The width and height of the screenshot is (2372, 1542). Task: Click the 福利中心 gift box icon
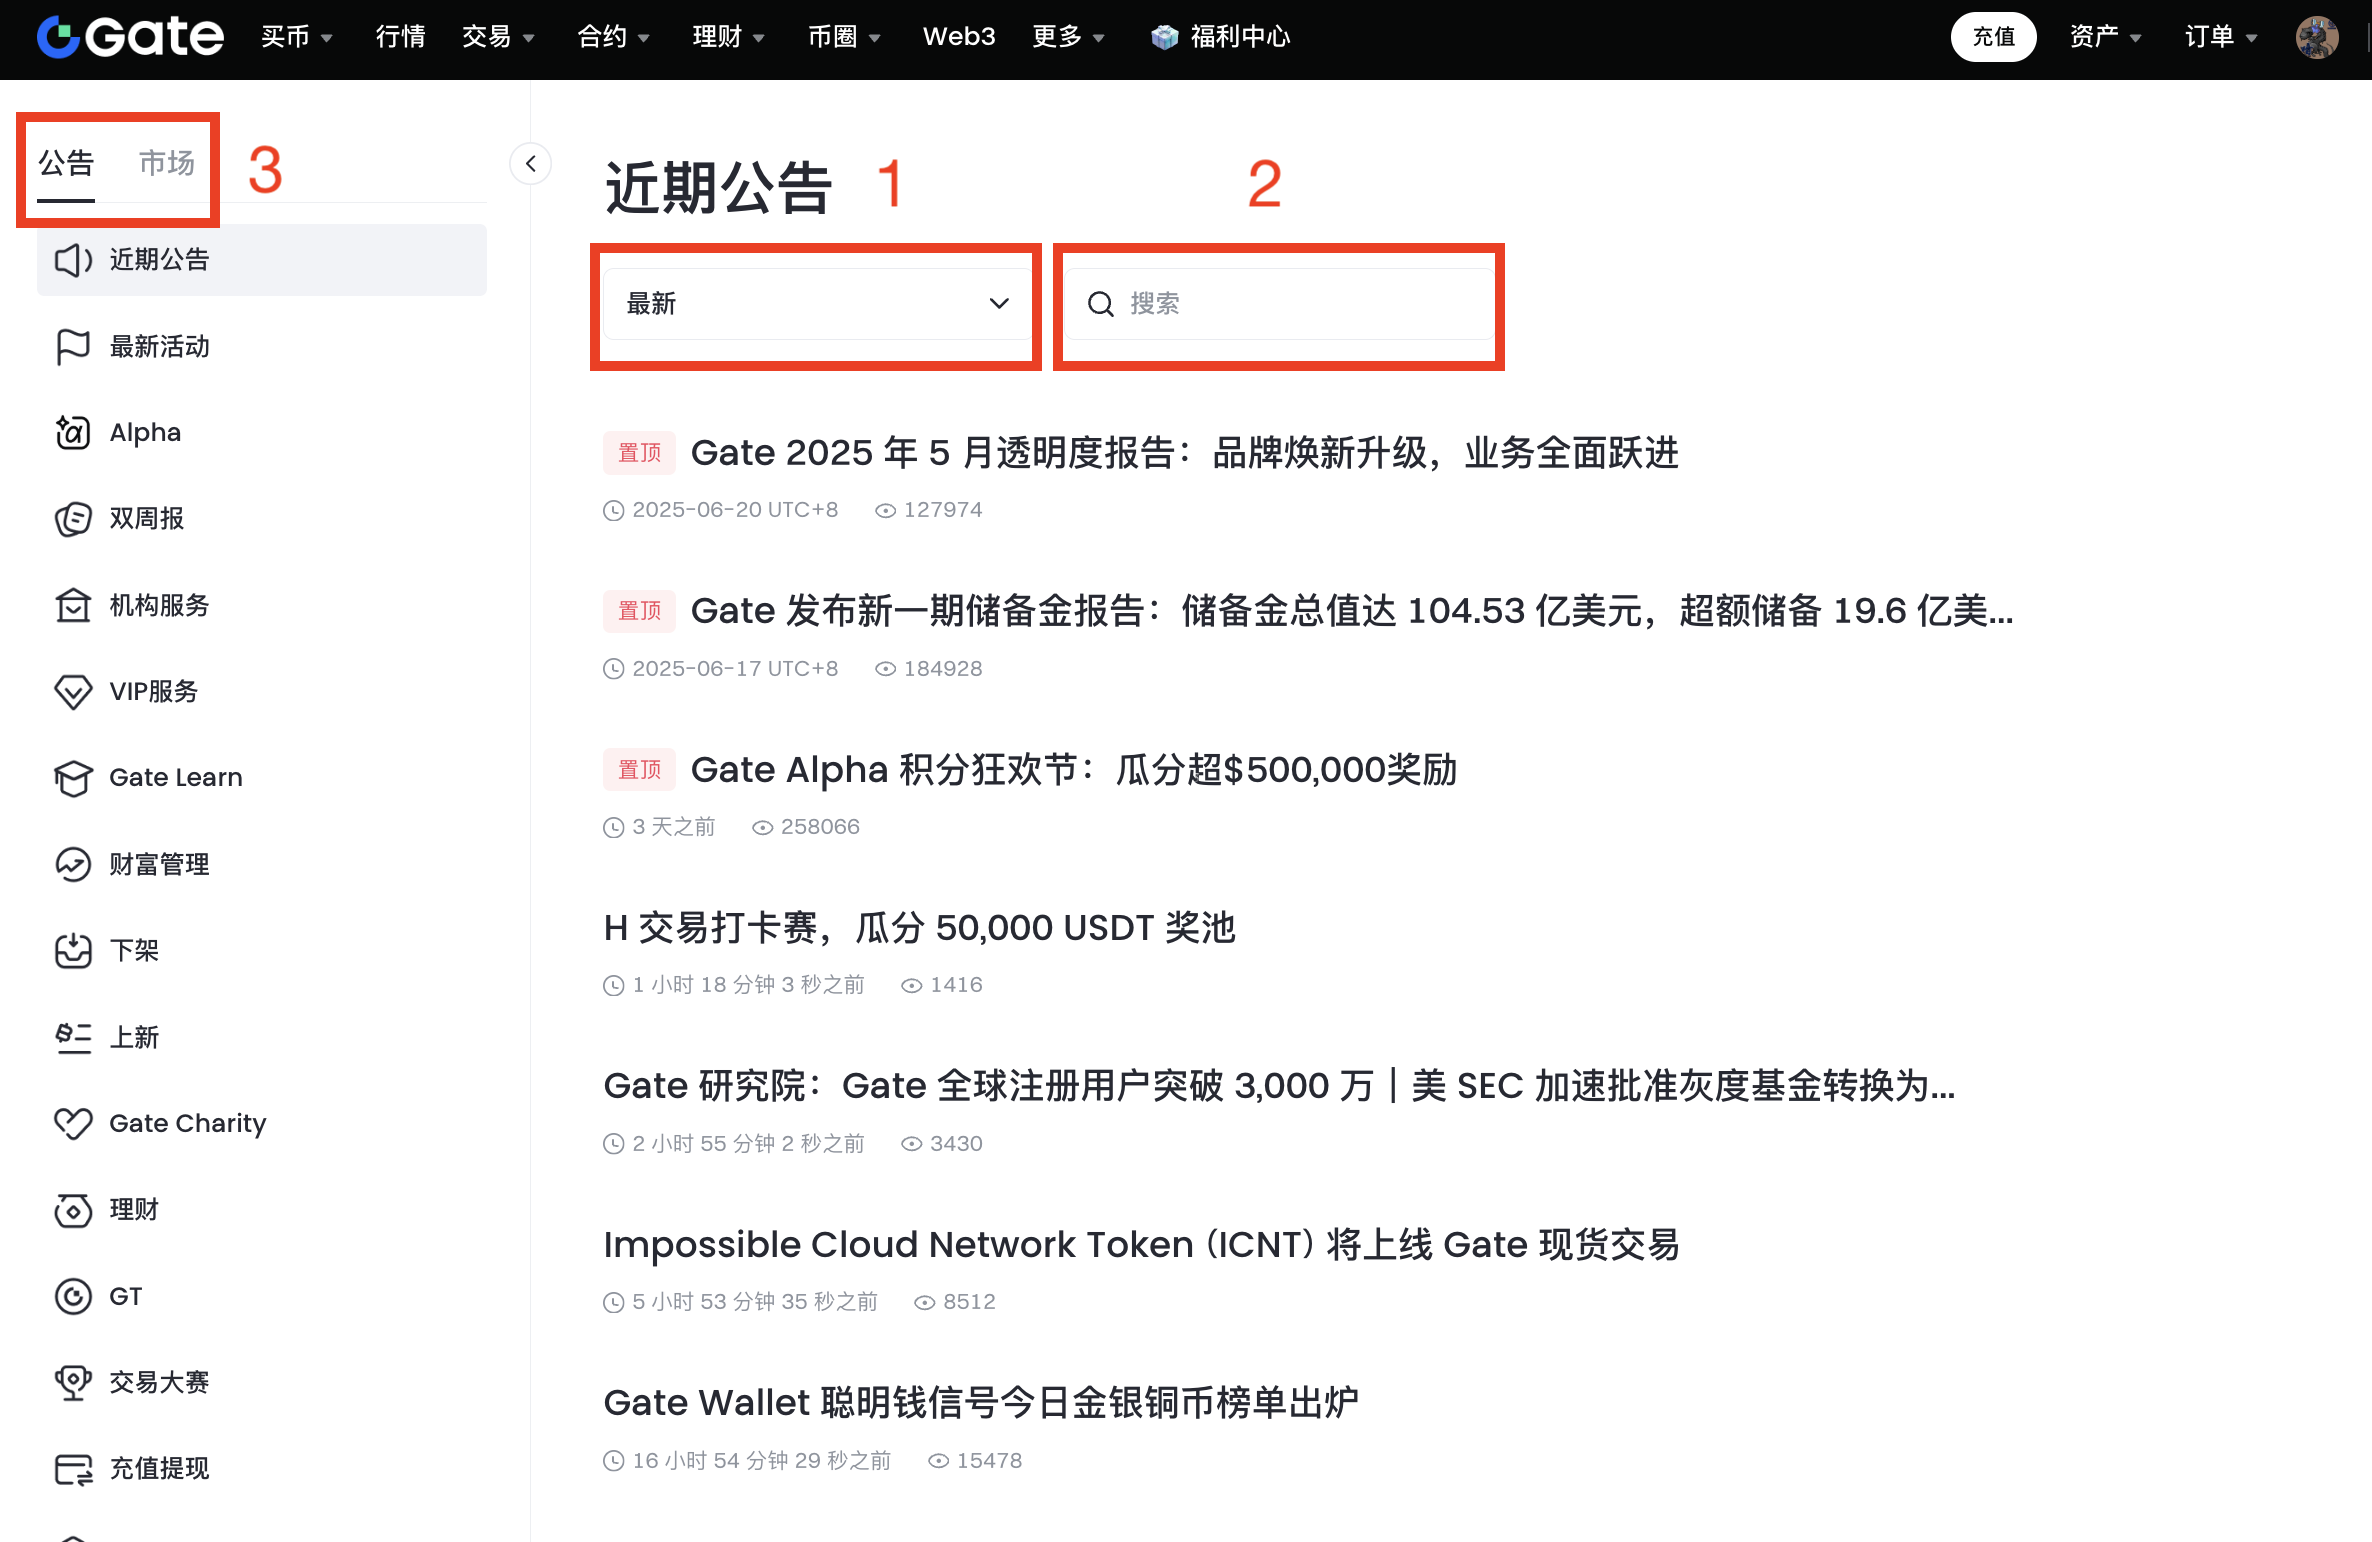click(1164, 37)
